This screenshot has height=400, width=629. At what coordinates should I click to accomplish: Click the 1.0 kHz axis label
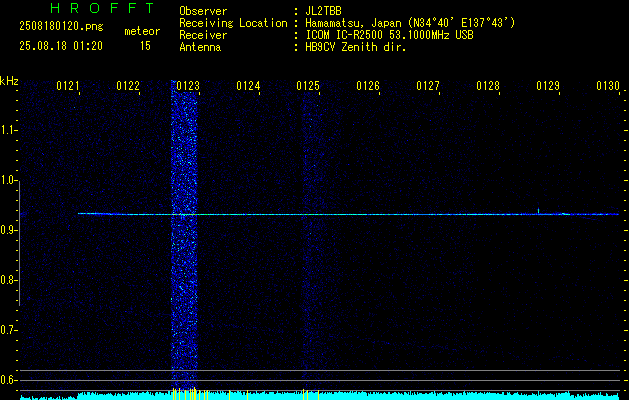[x=7, y=180]
